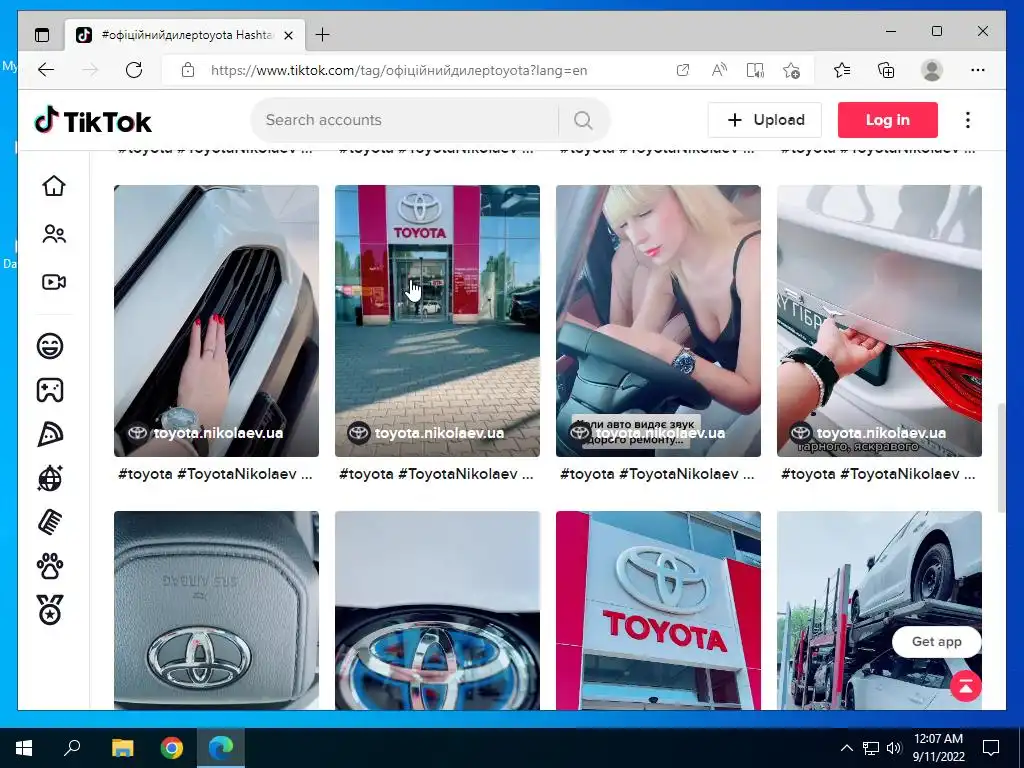Open video of blue Toyota hybrid emblem
Image resolution: width=1024 pixels, height=768 pixels.
(437, 610)
